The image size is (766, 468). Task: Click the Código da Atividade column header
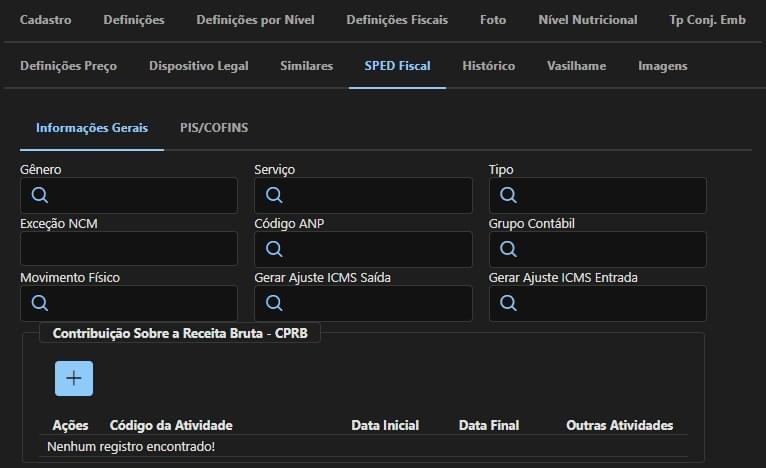[x=171, y=425]
